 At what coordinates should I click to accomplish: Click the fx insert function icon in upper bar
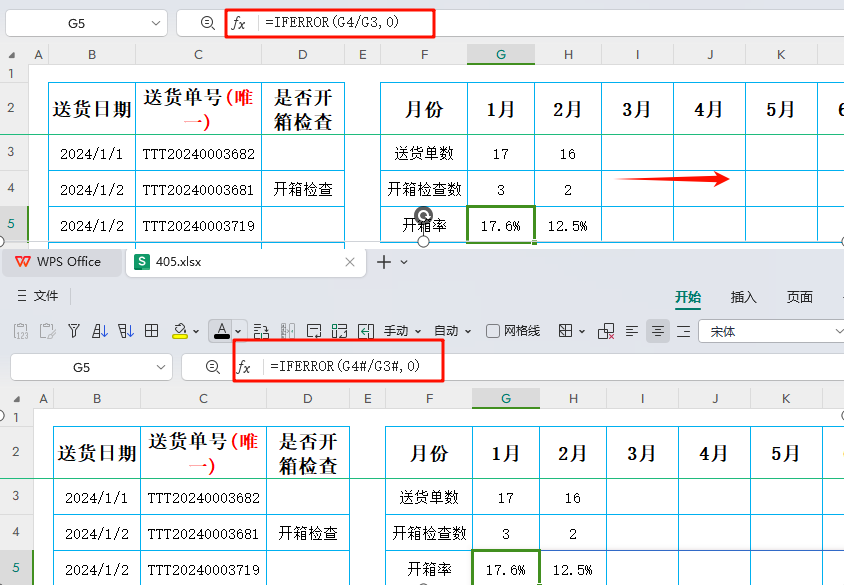point(238,23)
